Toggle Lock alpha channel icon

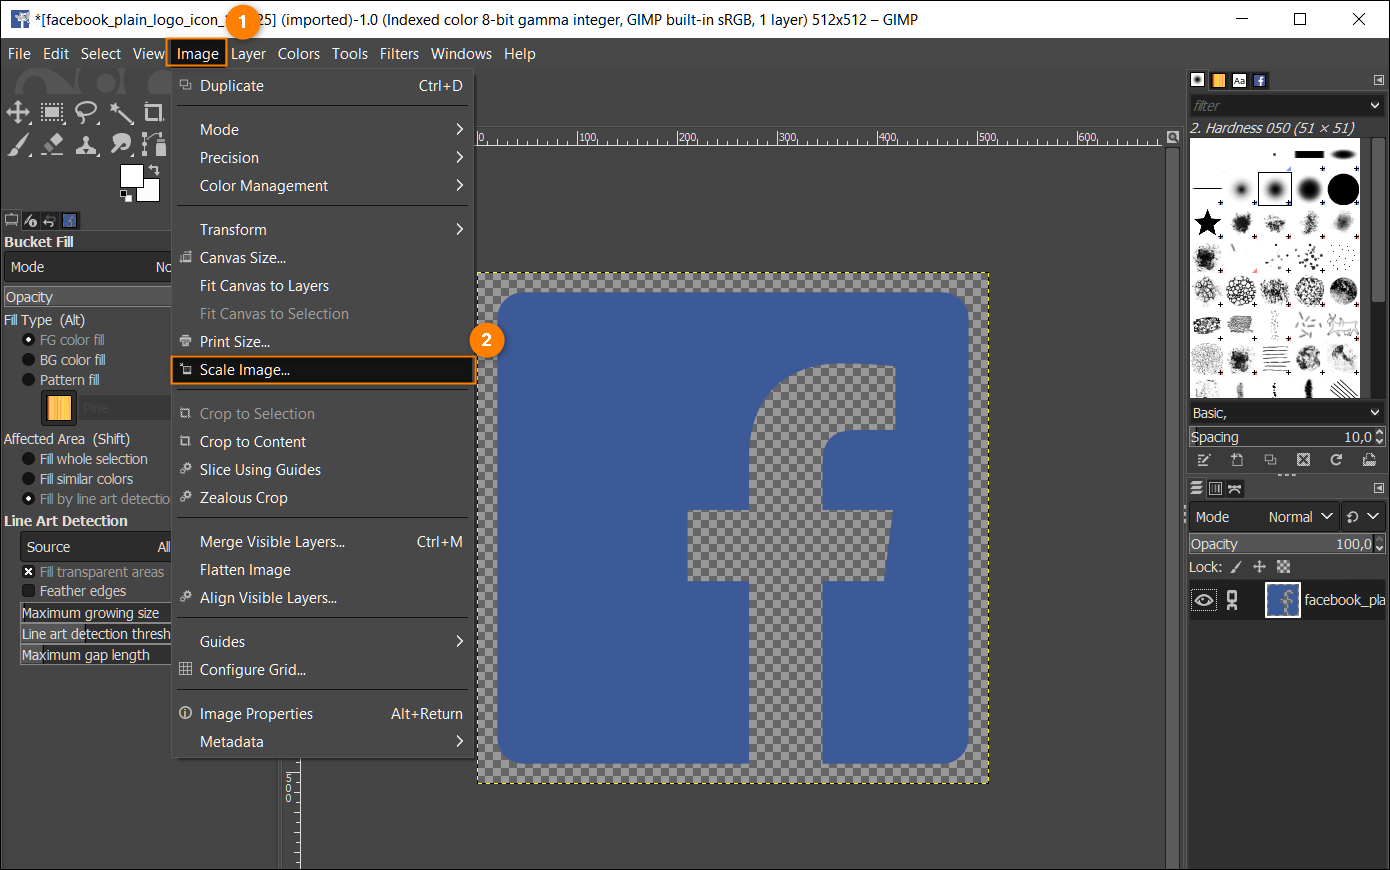(1283, 567)
